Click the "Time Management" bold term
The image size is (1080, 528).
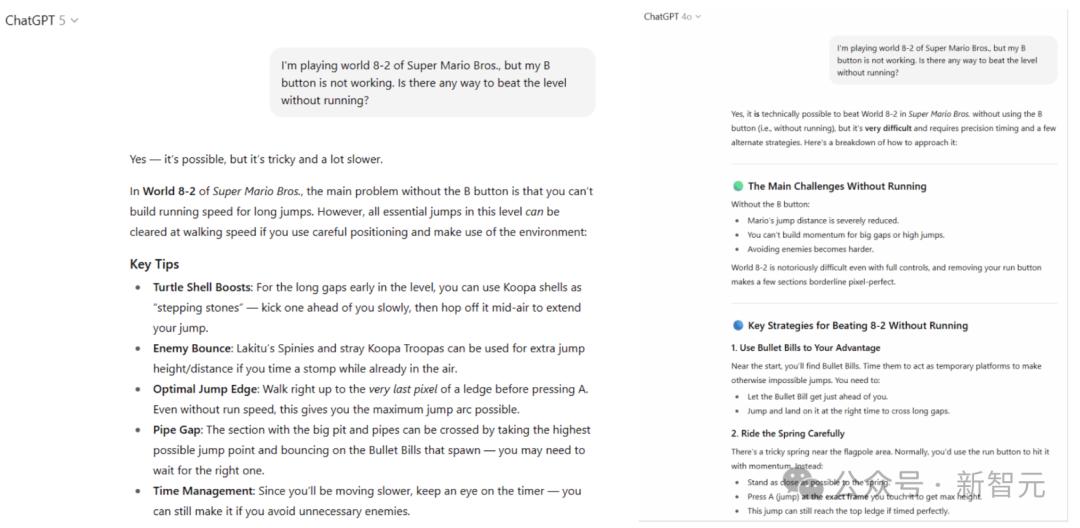pos(203,491)
